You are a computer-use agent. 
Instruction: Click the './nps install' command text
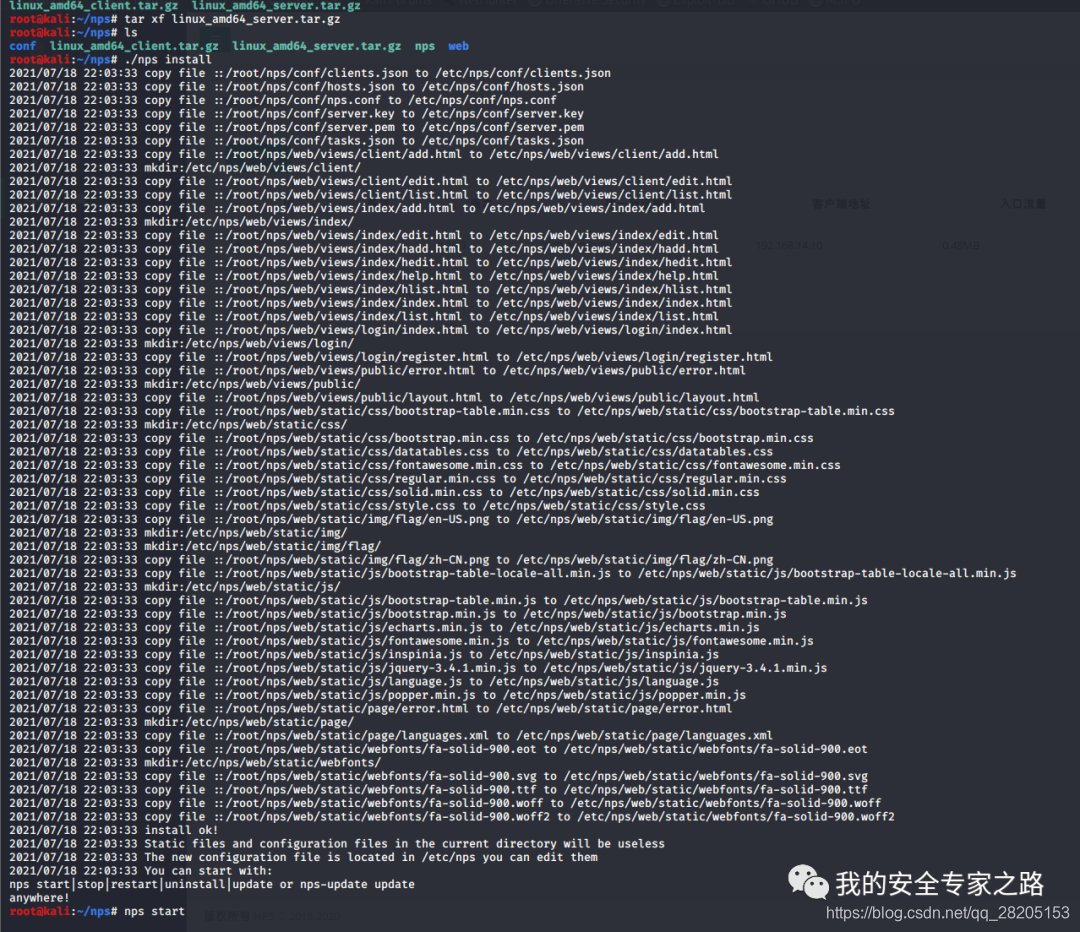point(167,60)
